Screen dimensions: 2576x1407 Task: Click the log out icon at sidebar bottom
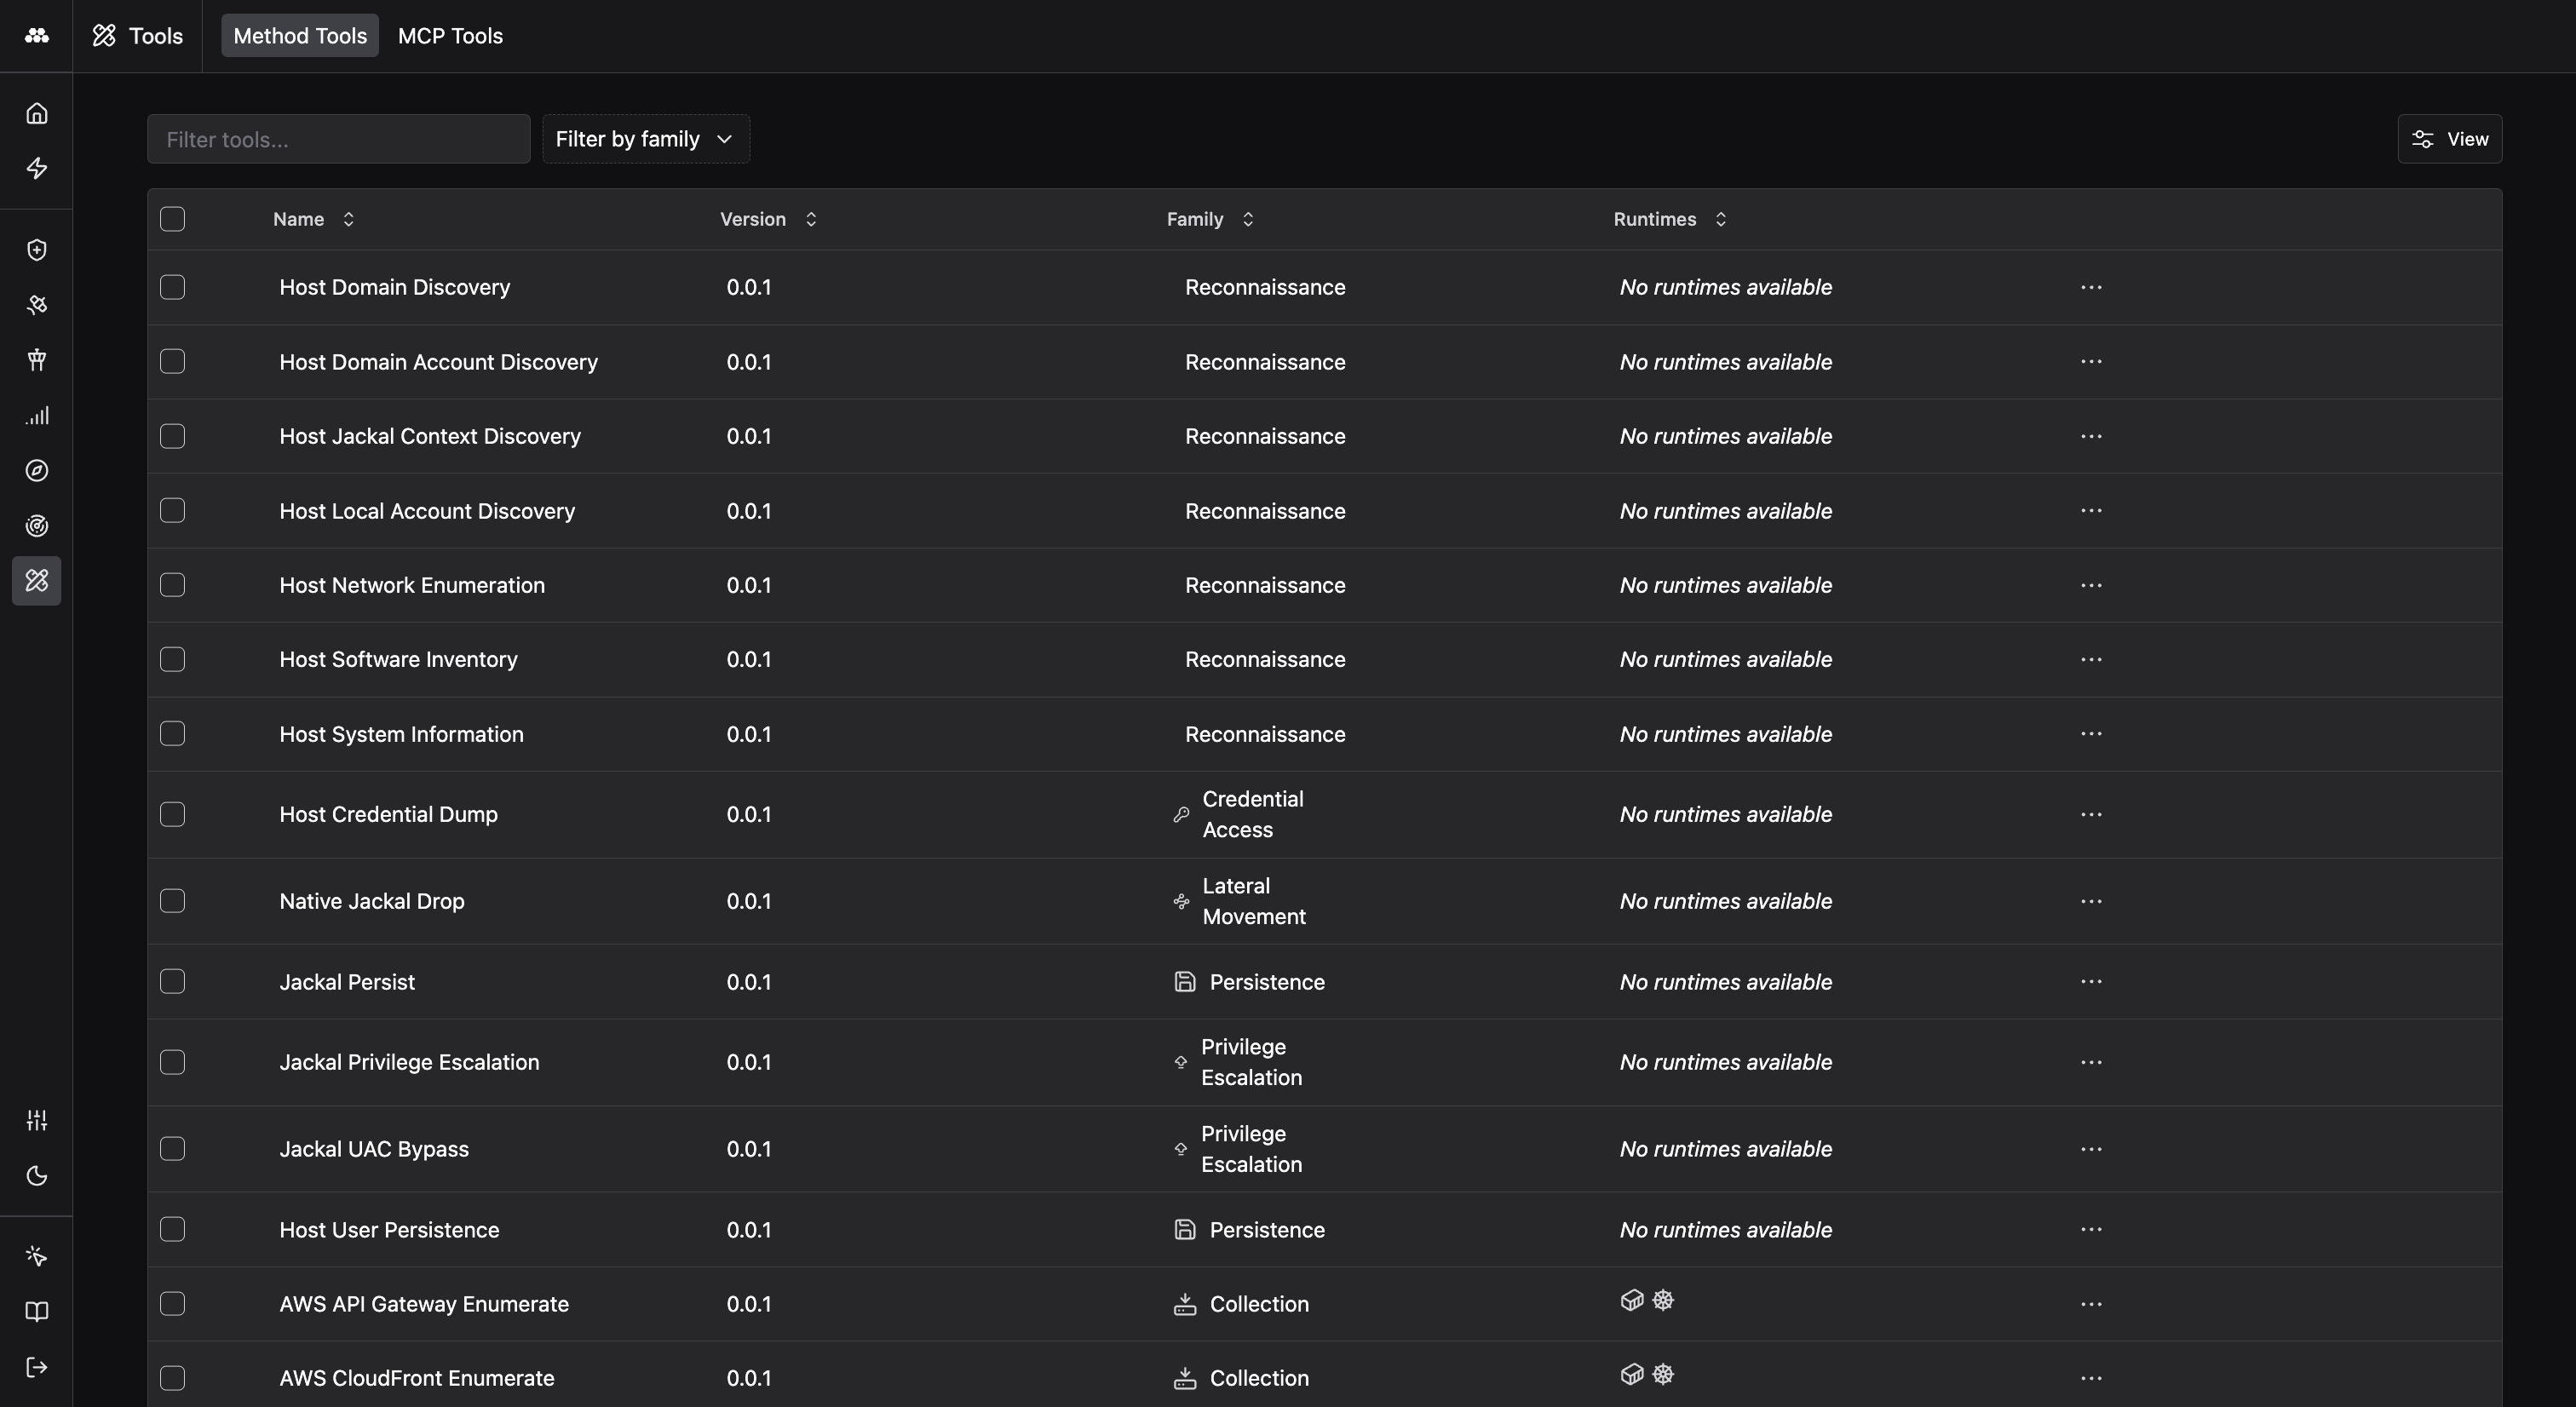[x=36, y=1367]
